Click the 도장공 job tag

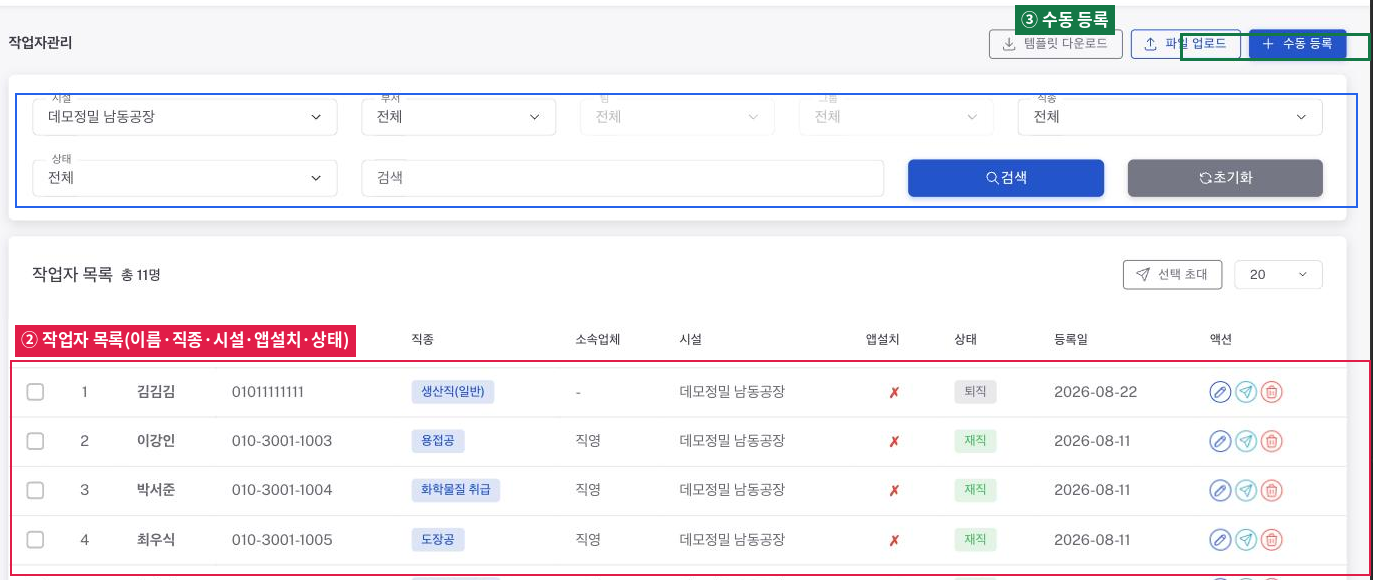click(438, 540)
